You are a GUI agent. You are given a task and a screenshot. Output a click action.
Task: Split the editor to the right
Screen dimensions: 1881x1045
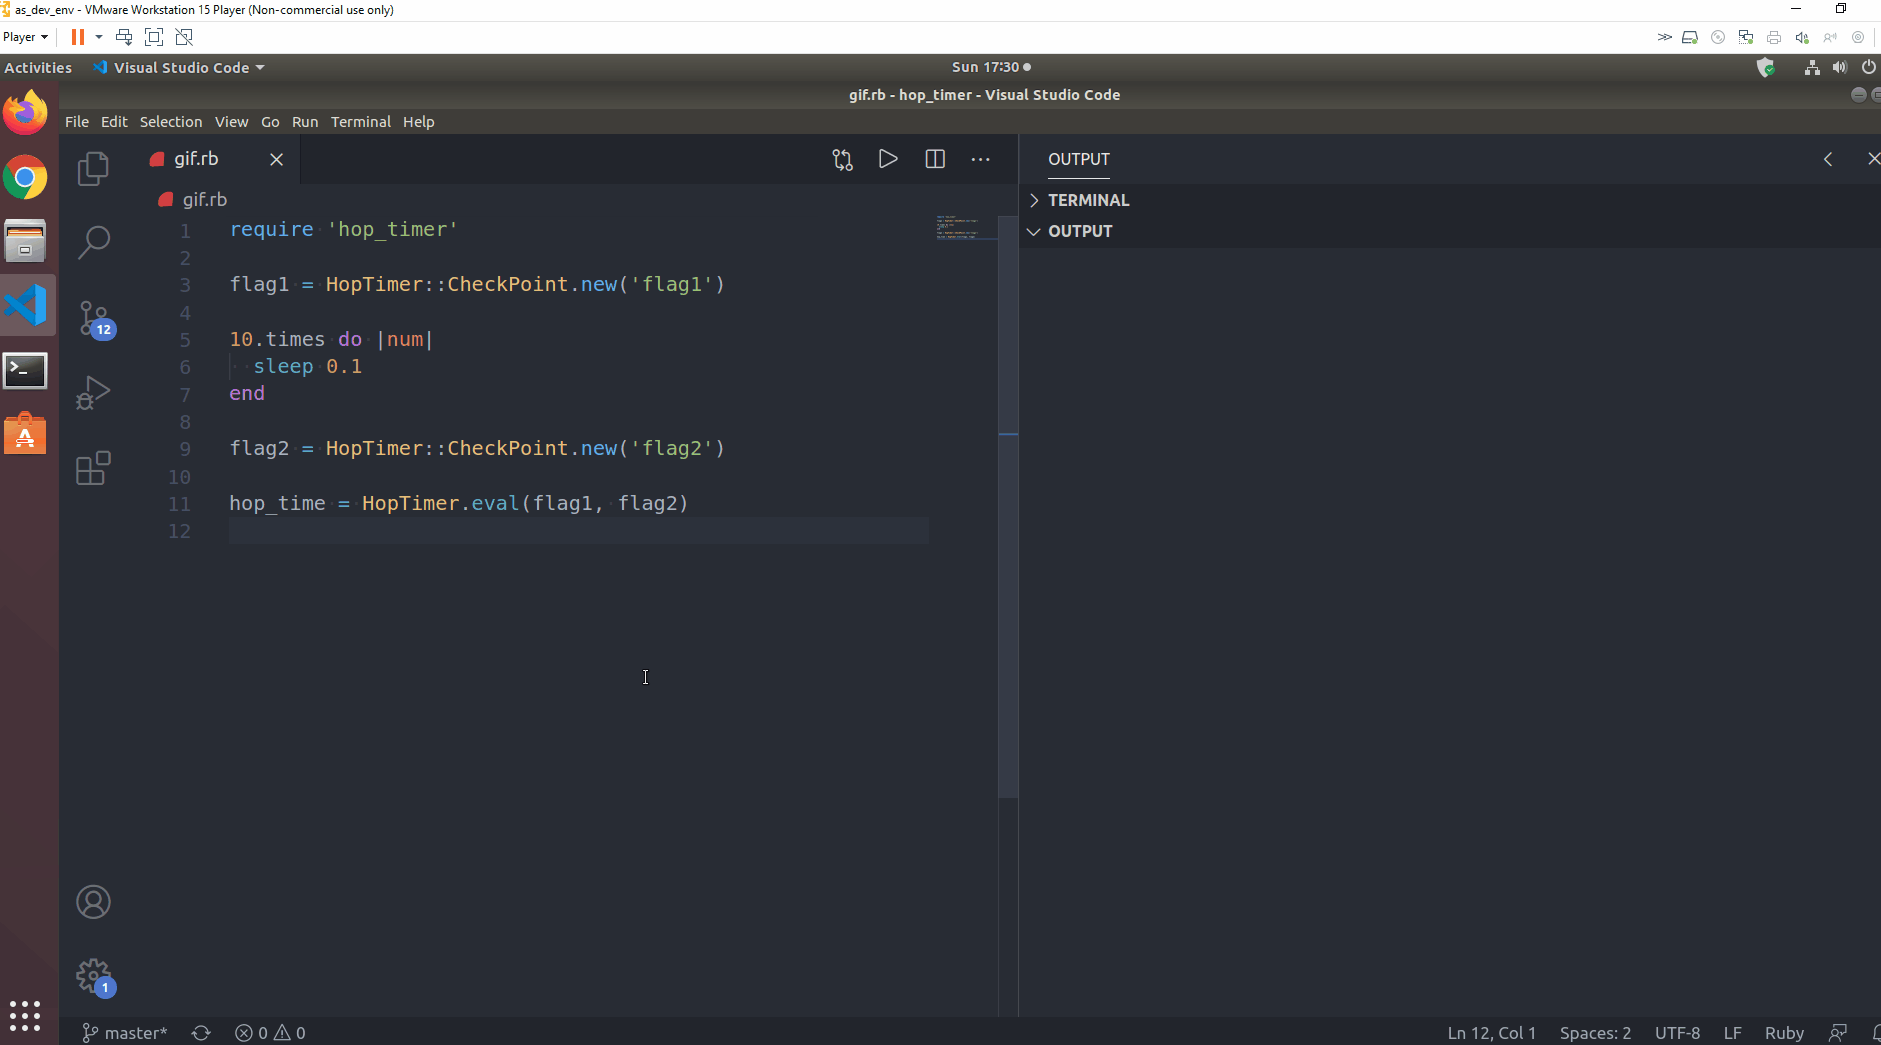pos(935,159)
